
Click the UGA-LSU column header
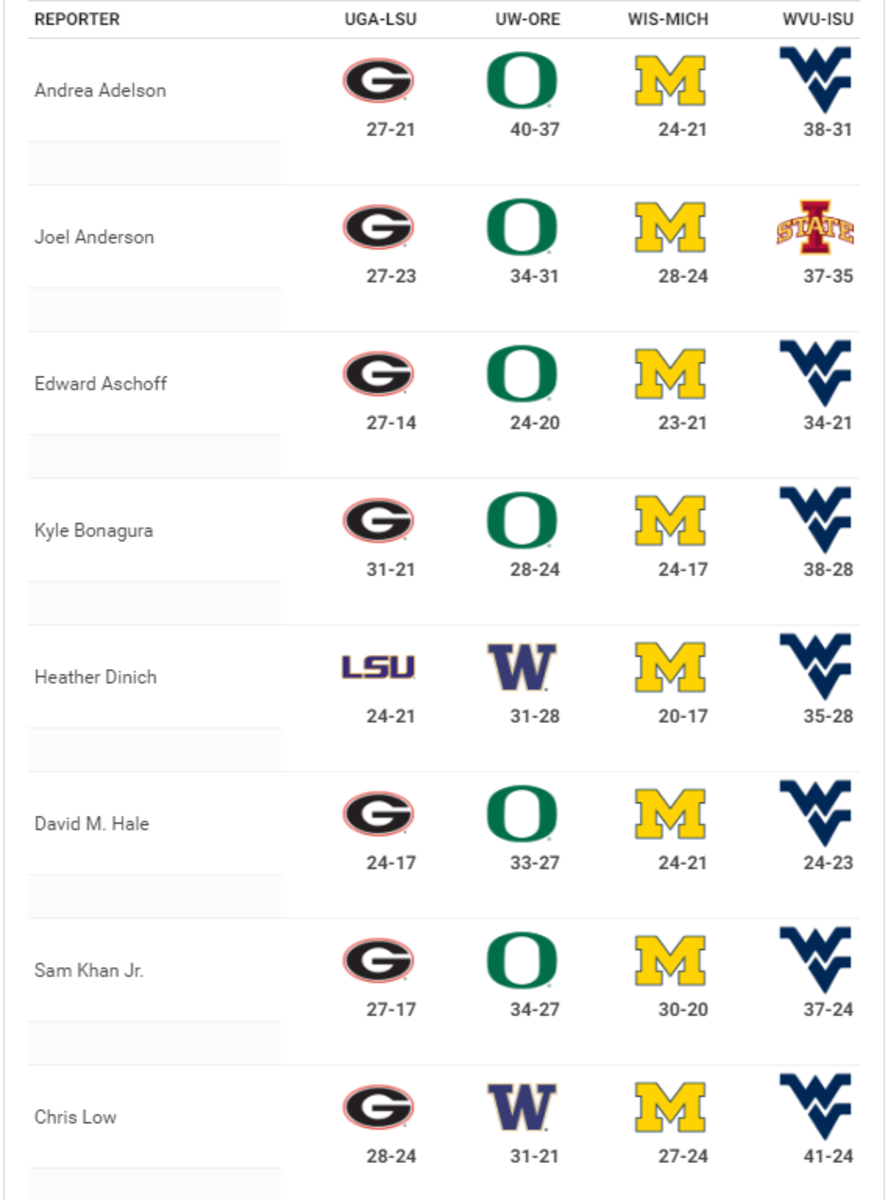(380, 20)
